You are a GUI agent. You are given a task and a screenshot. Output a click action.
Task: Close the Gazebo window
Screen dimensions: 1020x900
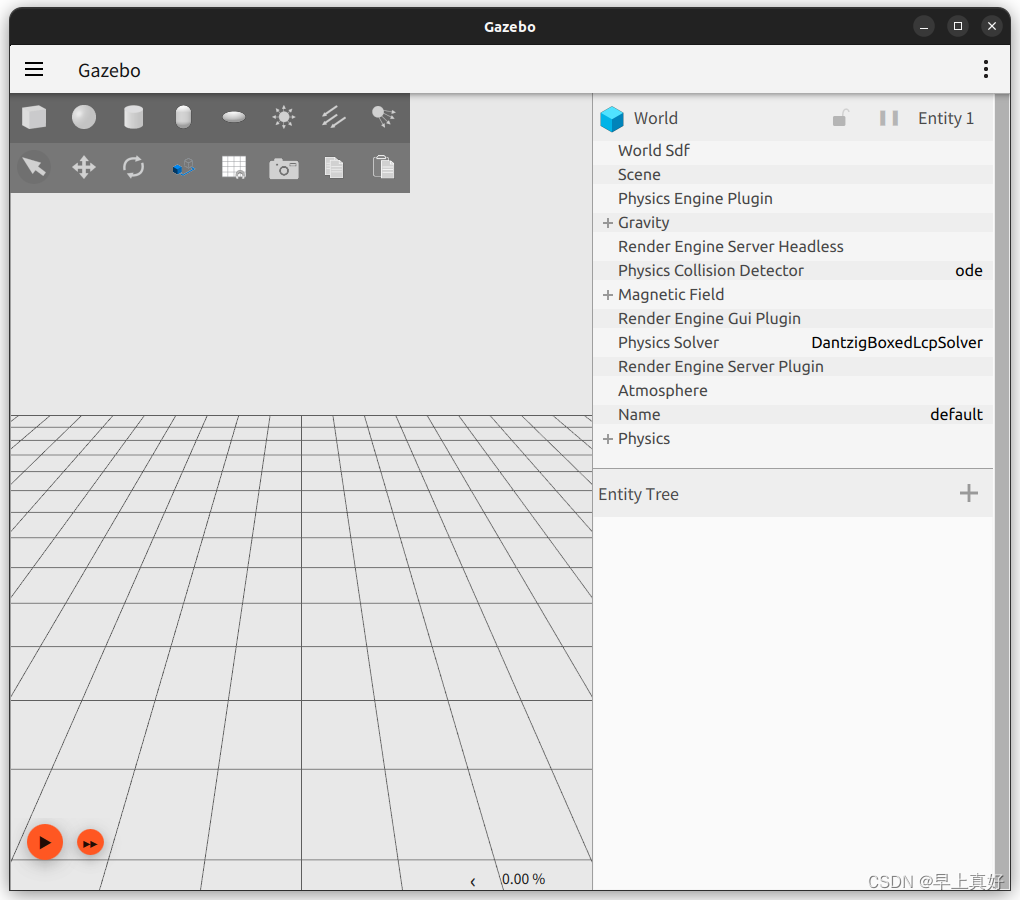991,27
